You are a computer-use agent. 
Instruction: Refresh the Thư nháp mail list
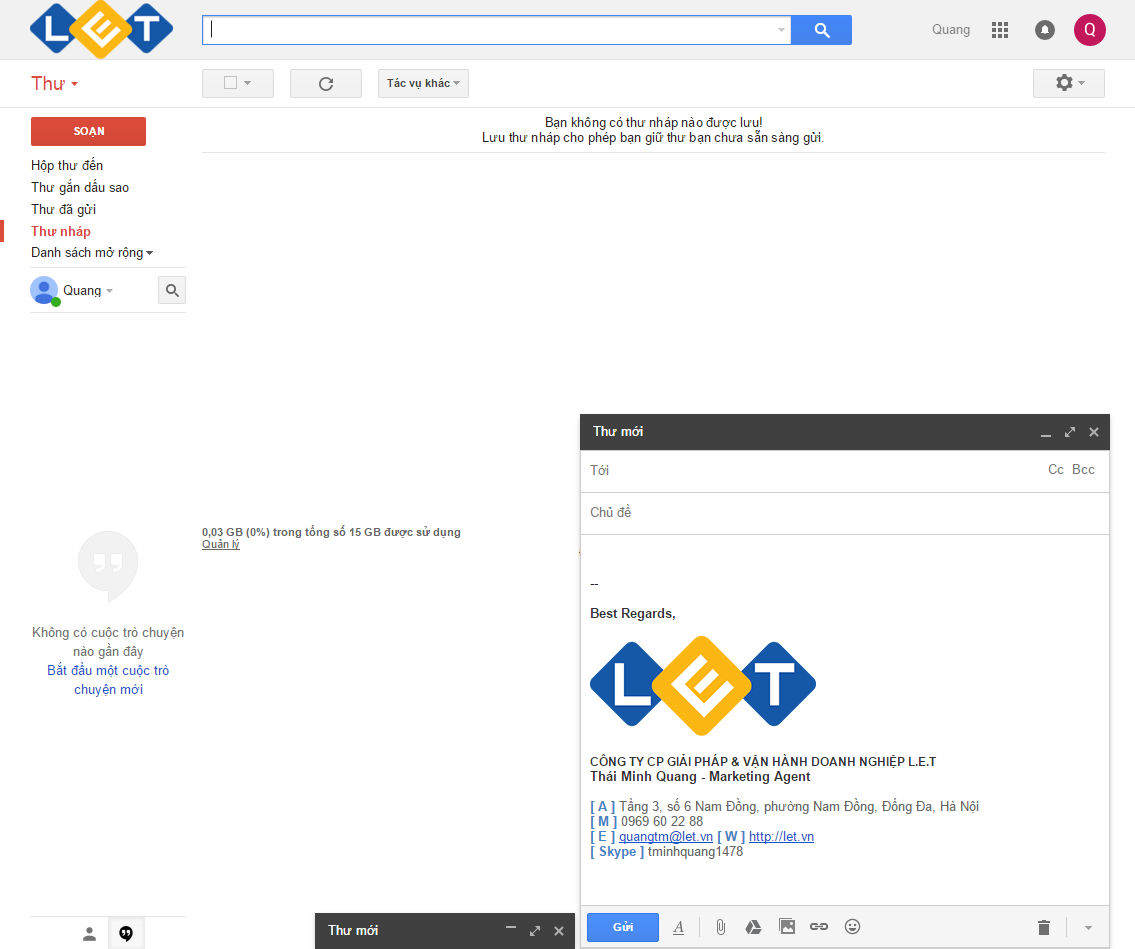pos(325,83)
